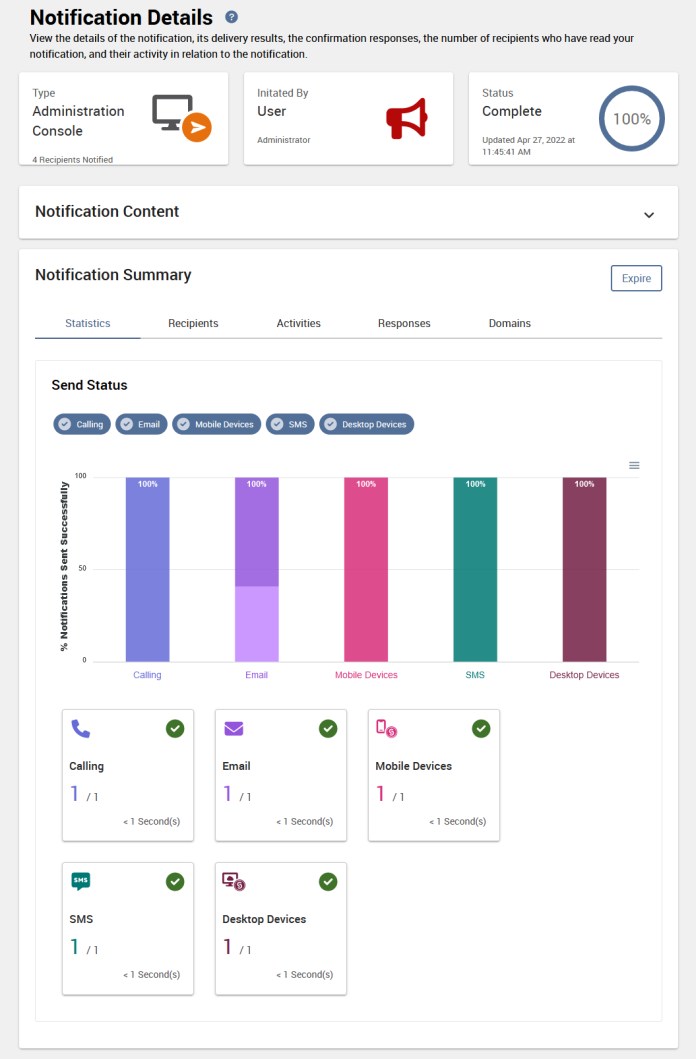
Task: Toggle the Email filter chip
Action: [141, 424]
